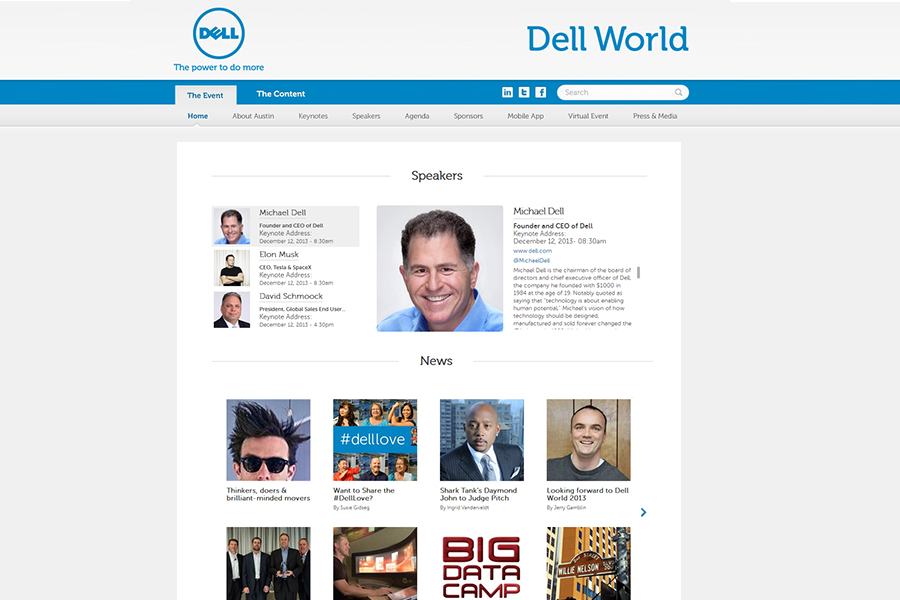Select David Schmoock in speaker list

coord(286,310)
